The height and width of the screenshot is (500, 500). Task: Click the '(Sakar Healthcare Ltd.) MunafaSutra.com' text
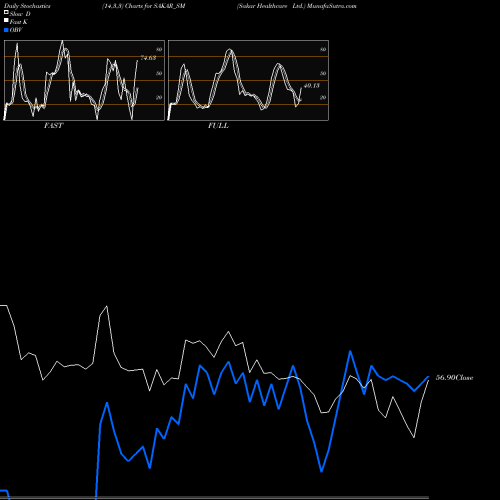tap(297, 6)
